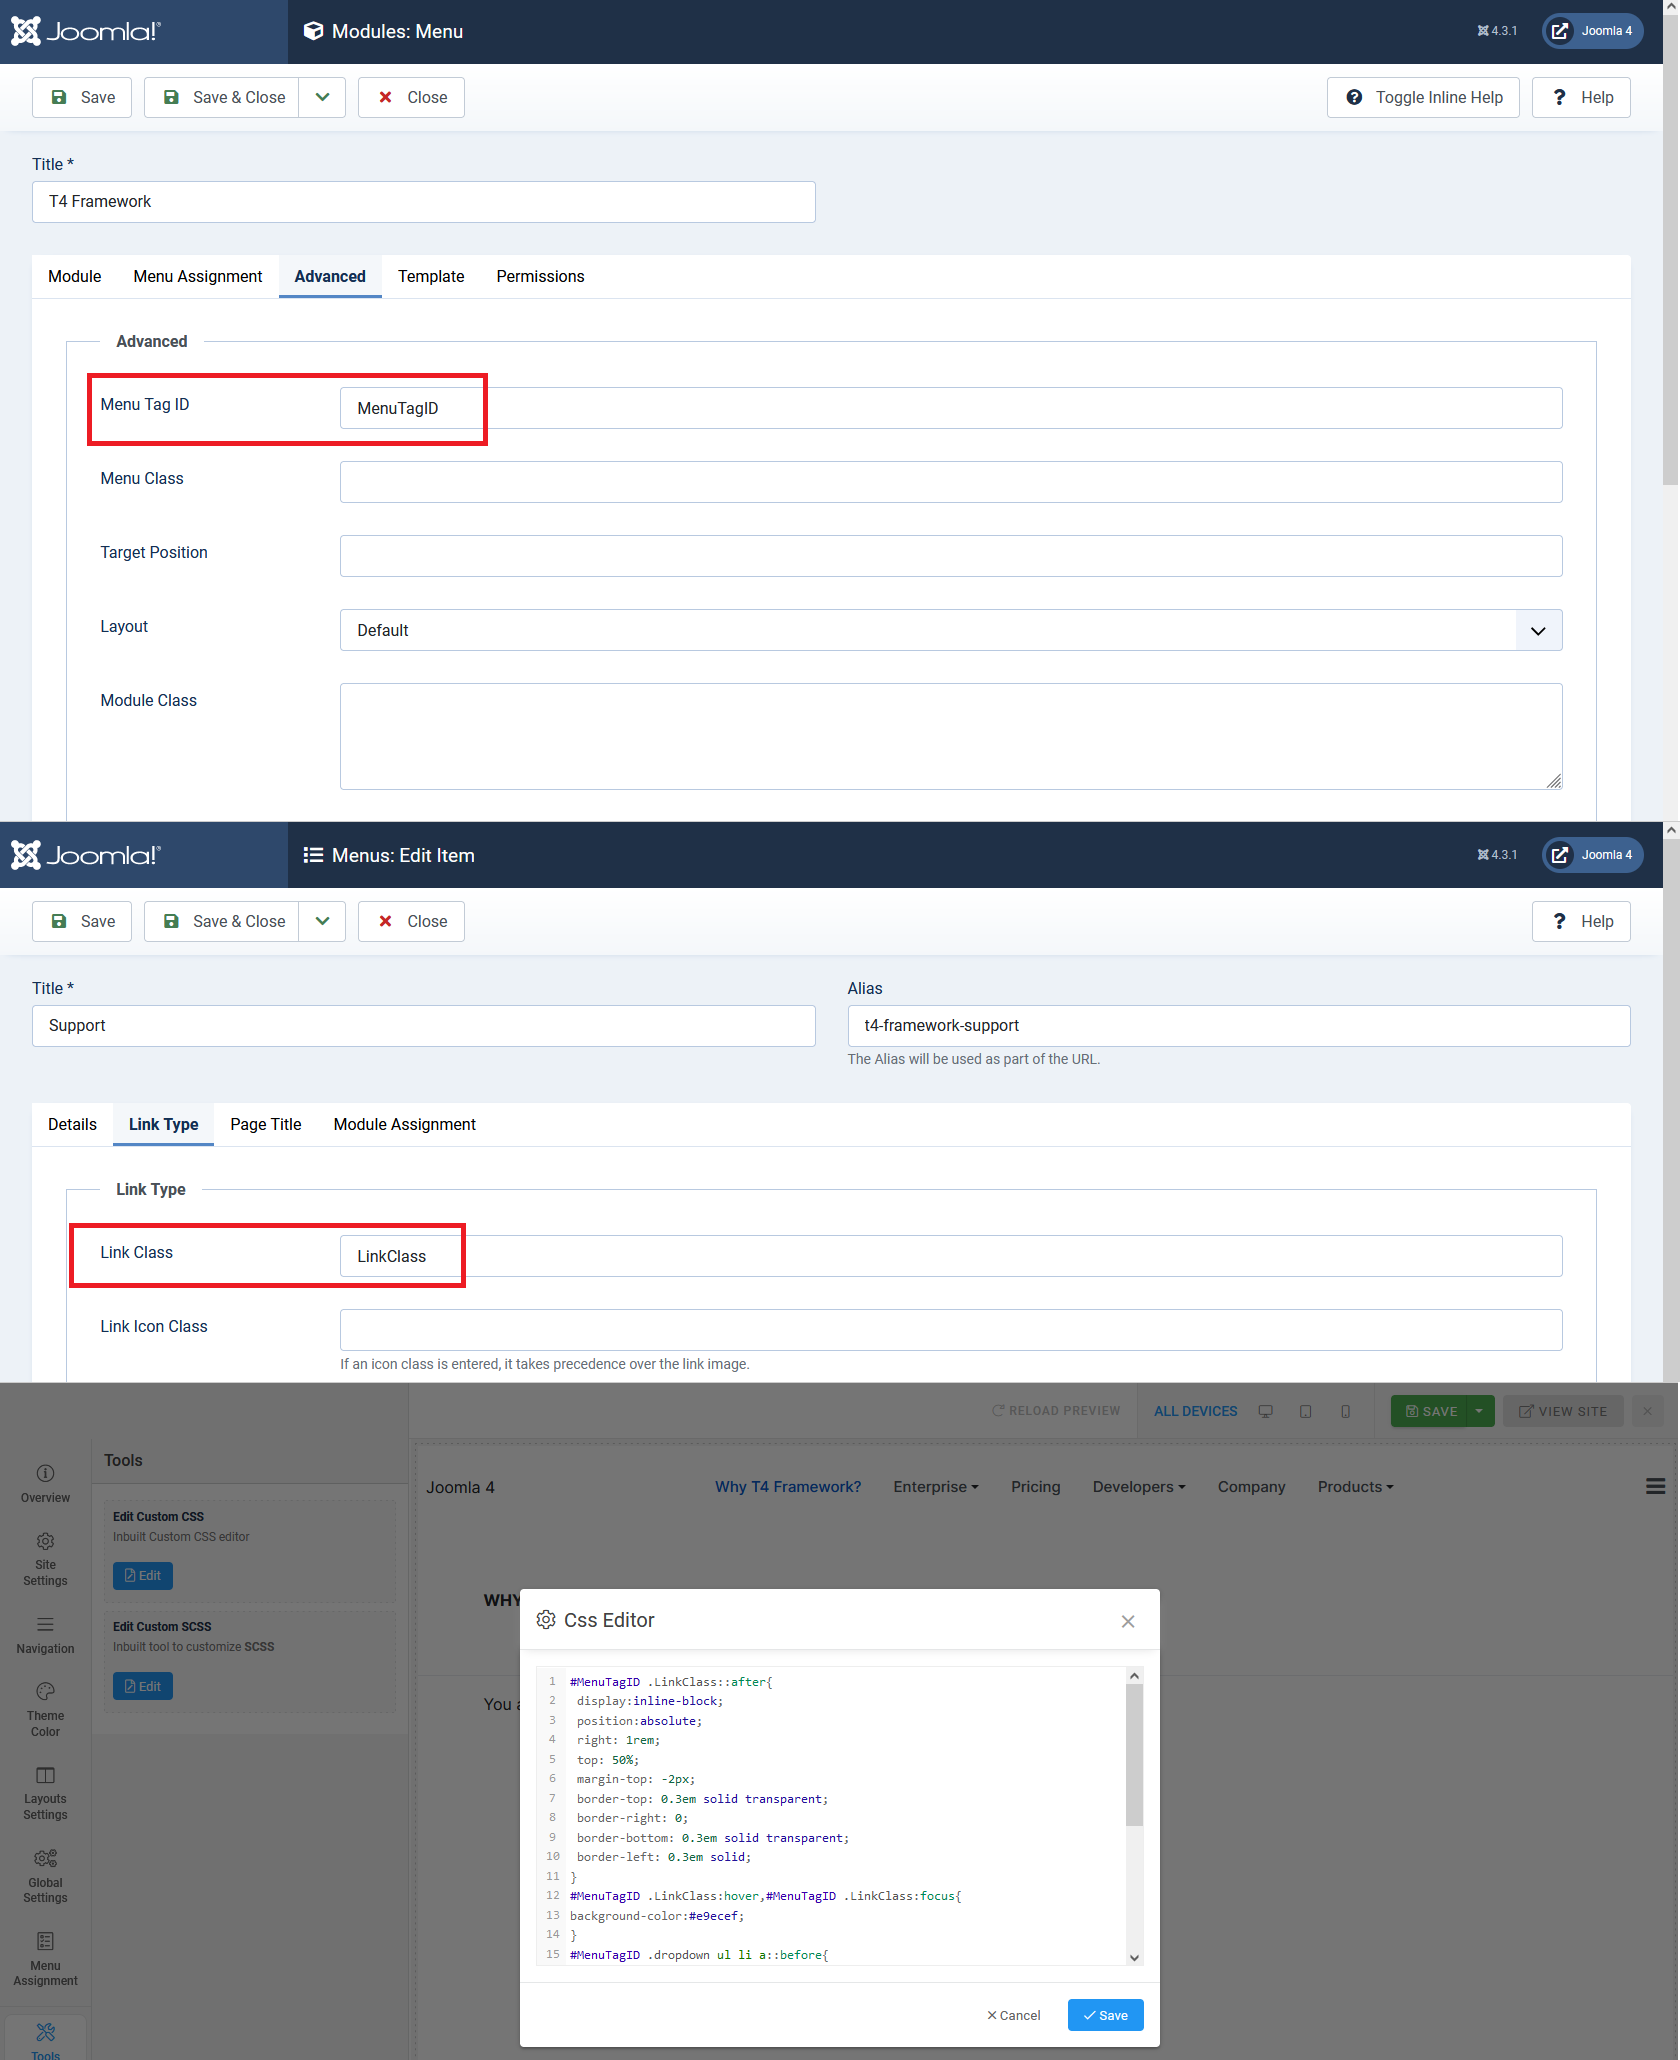Cancel the Css Editor dialog
The height and width of the screenshot is (2060, 1680).
click(1014, 2015)
